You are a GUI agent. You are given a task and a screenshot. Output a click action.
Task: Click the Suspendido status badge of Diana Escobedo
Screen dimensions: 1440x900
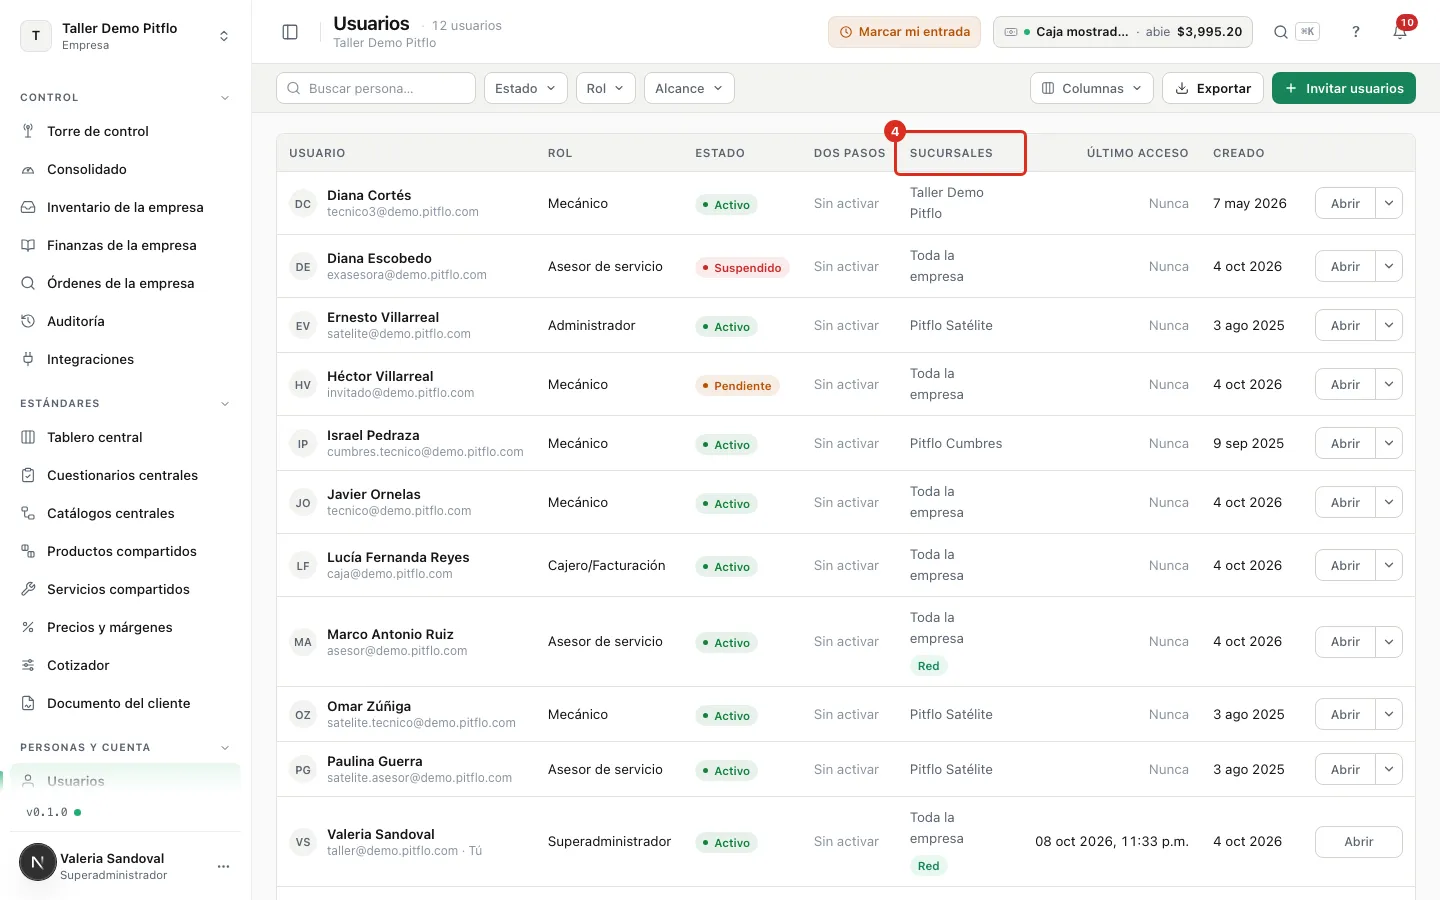pyautogui.click(x=742, y=268)
